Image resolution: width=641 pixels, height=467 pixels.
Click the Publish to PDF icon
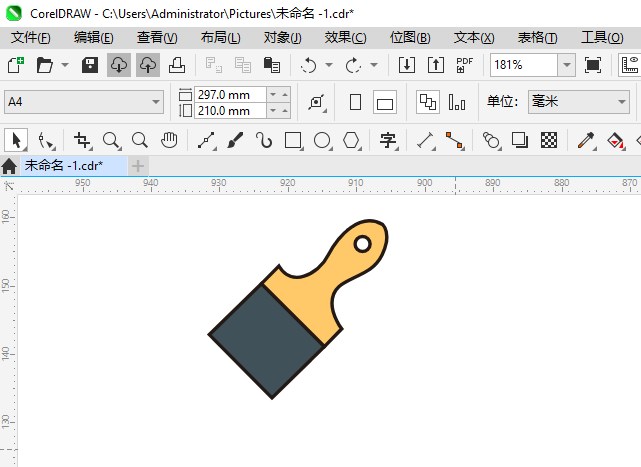point(464,65)
